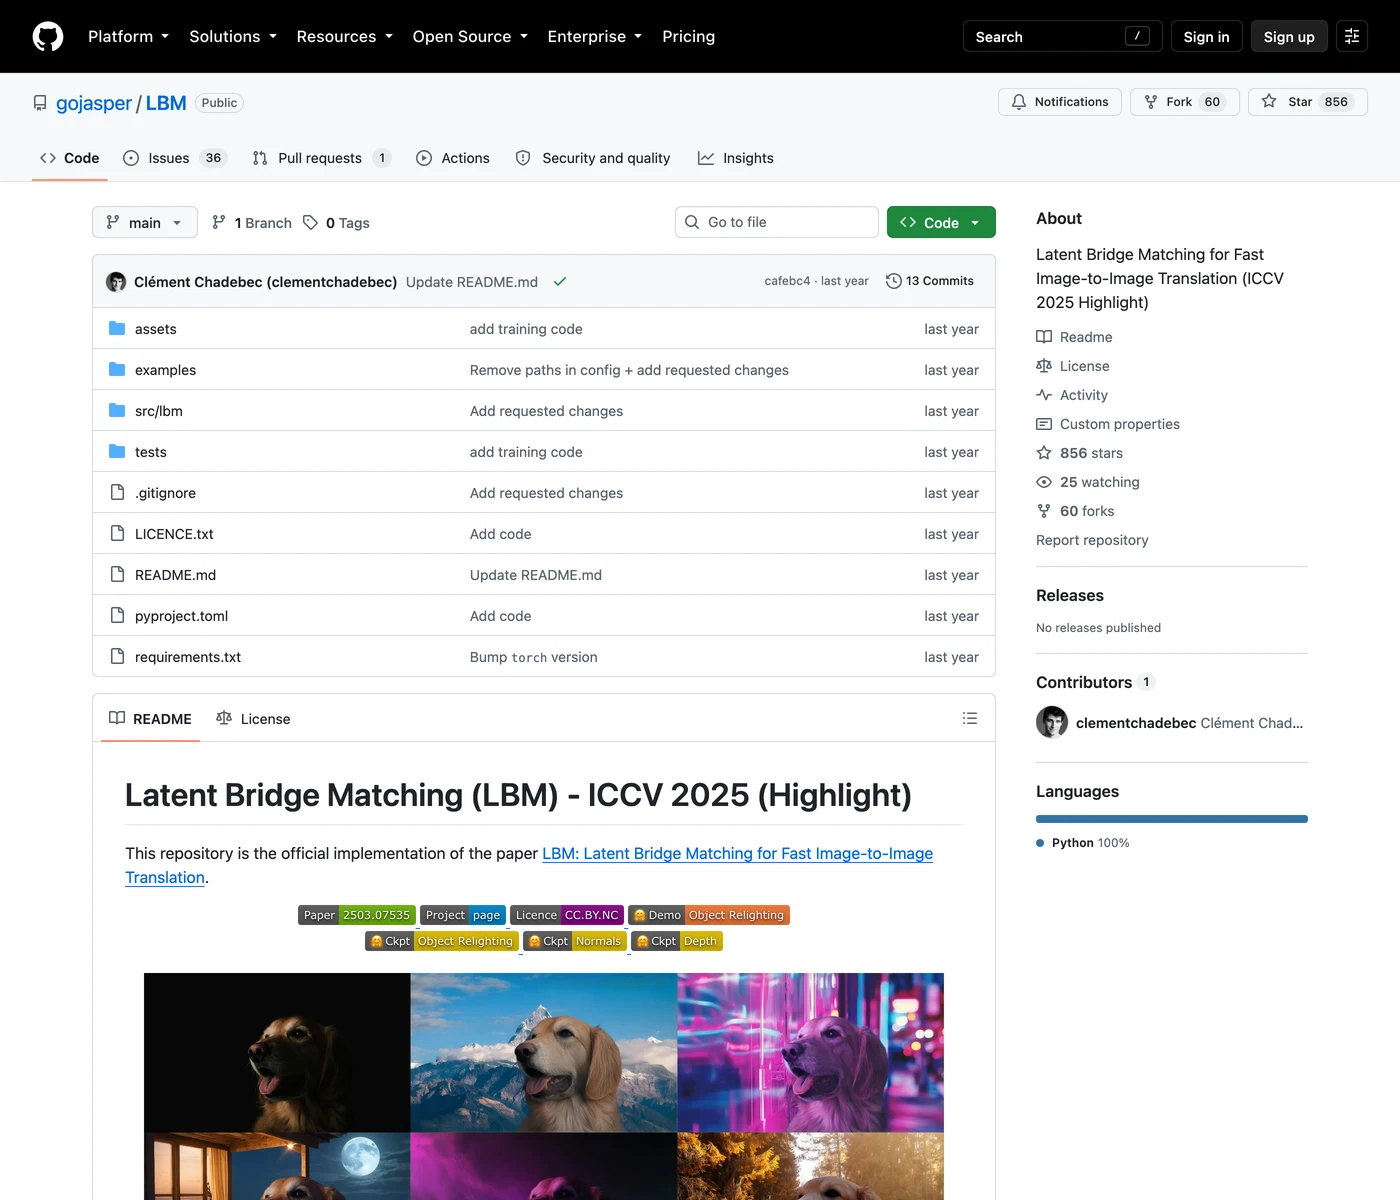Image resolution: width=1400 pixels, height=1200 pixels.
Task: Open the Pull requests tab
Action: tap(322, 158)
